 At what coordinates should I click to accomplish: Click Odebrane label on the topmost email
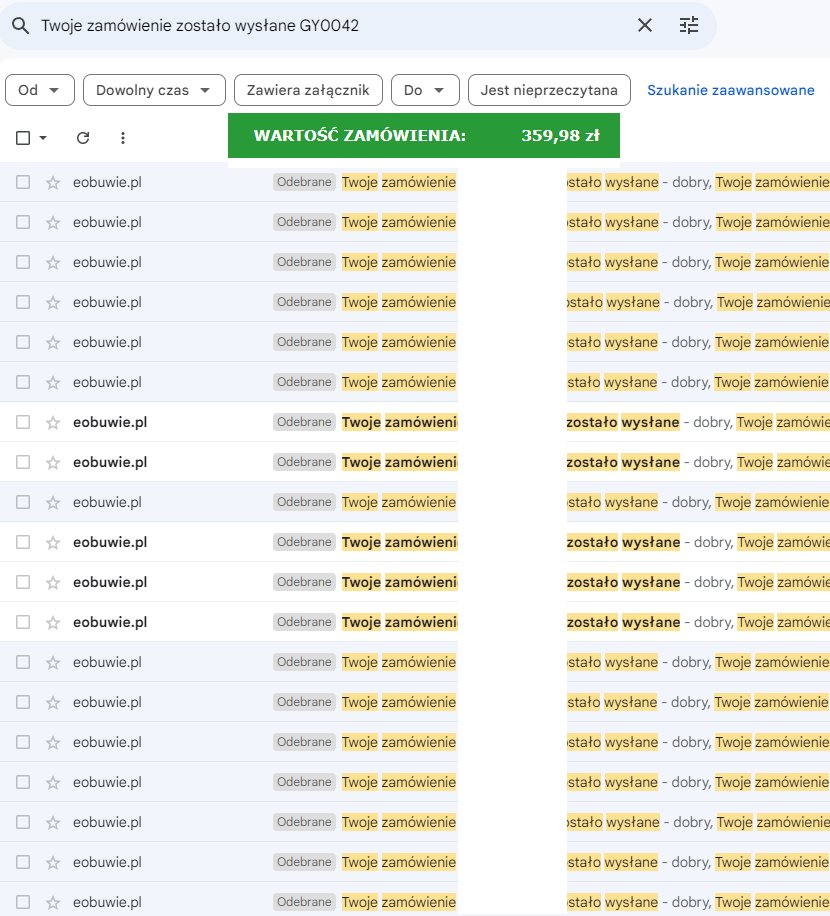304,182
